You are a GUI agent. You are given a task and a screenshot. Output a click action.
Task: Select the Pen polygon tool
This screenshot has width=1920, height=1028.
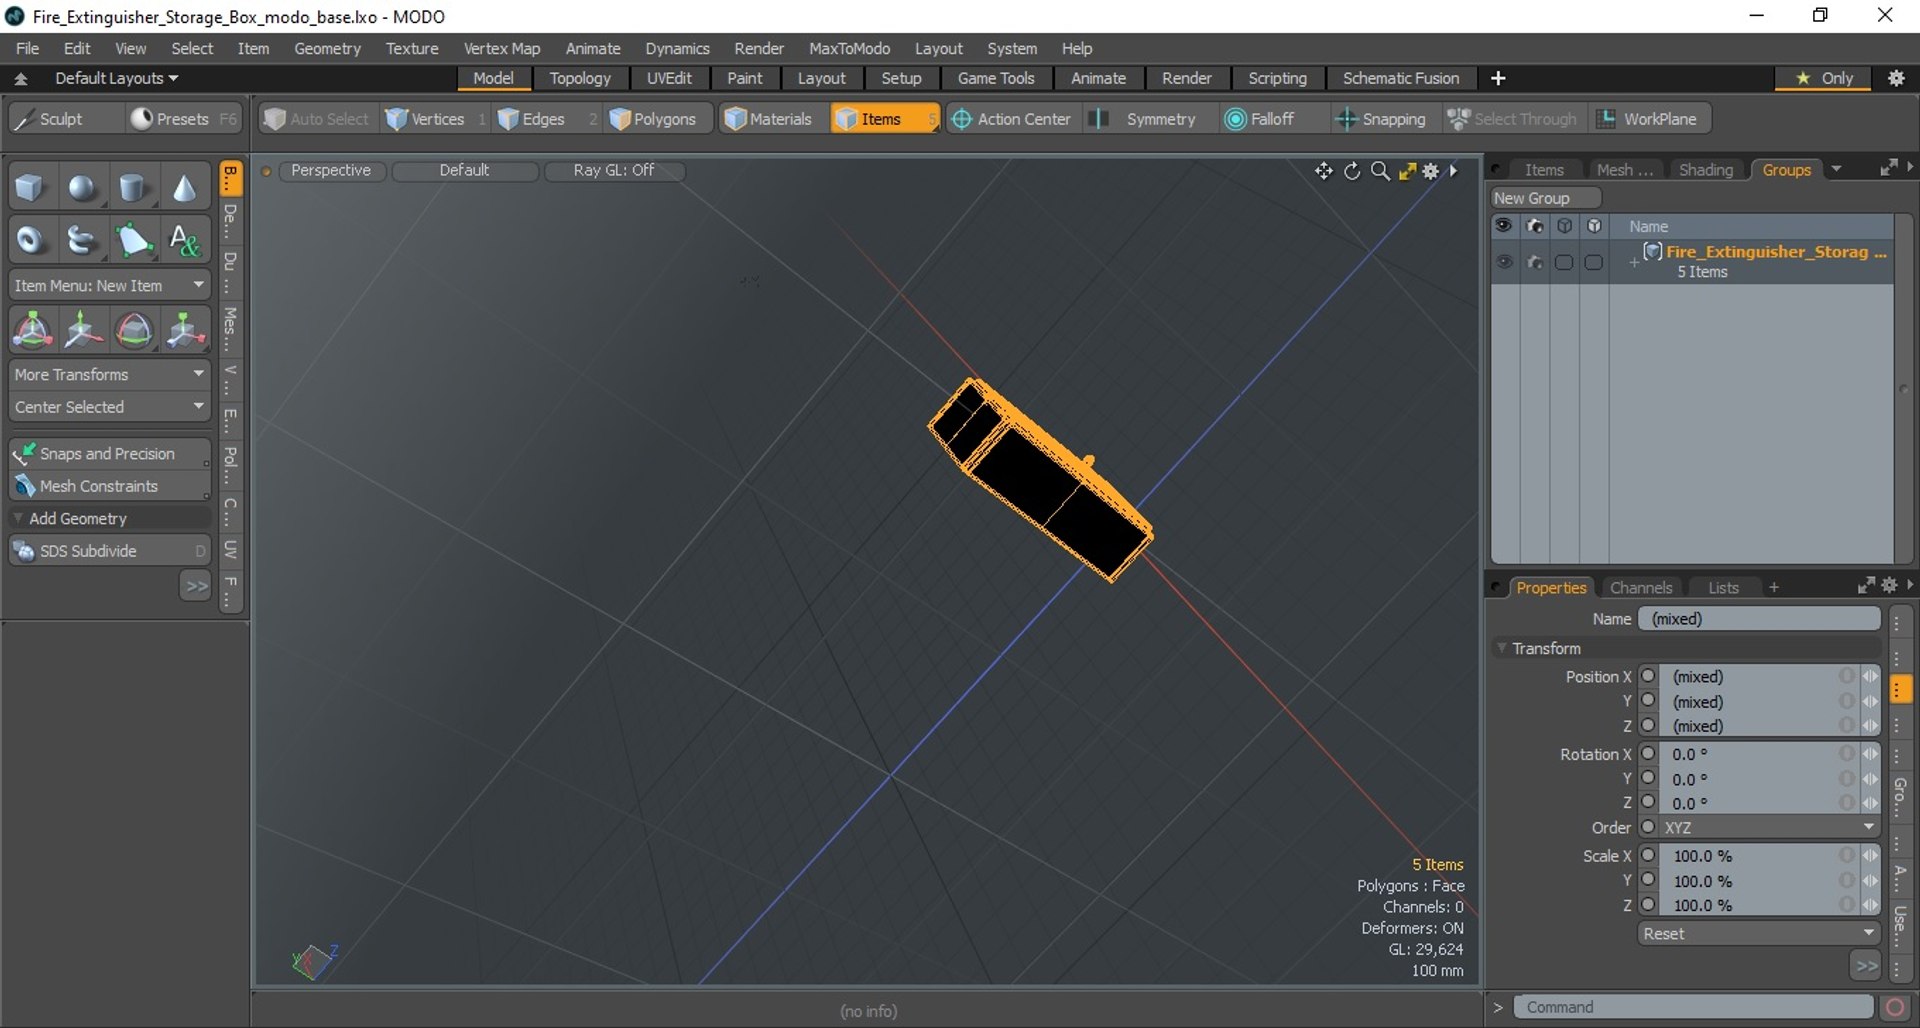(133, 239)
